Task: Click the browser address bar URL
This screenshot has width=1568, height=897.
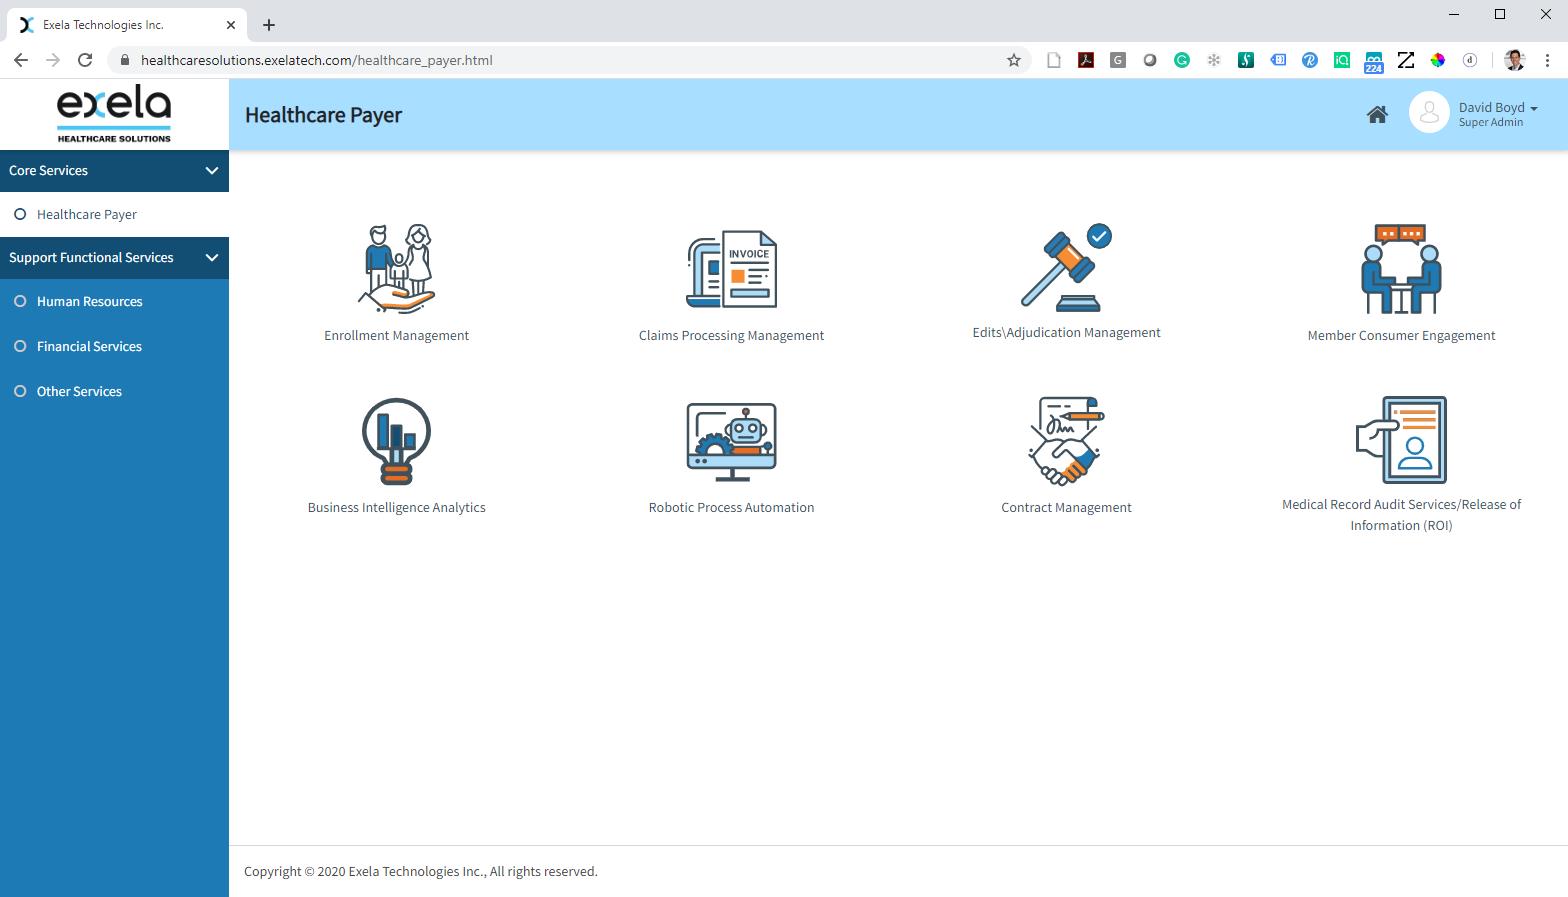Action: [x=316, y=60]
